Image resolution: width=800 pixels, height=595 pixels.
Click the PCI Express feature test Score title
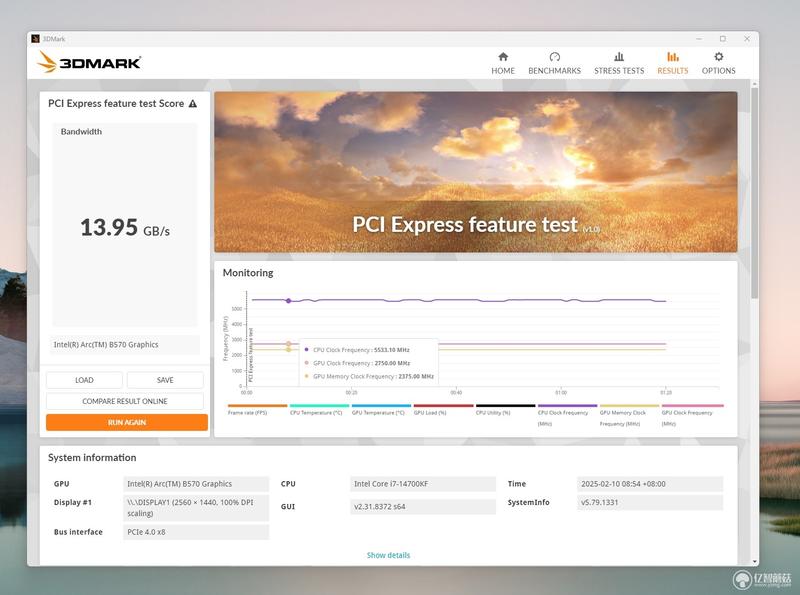(116, 104)
